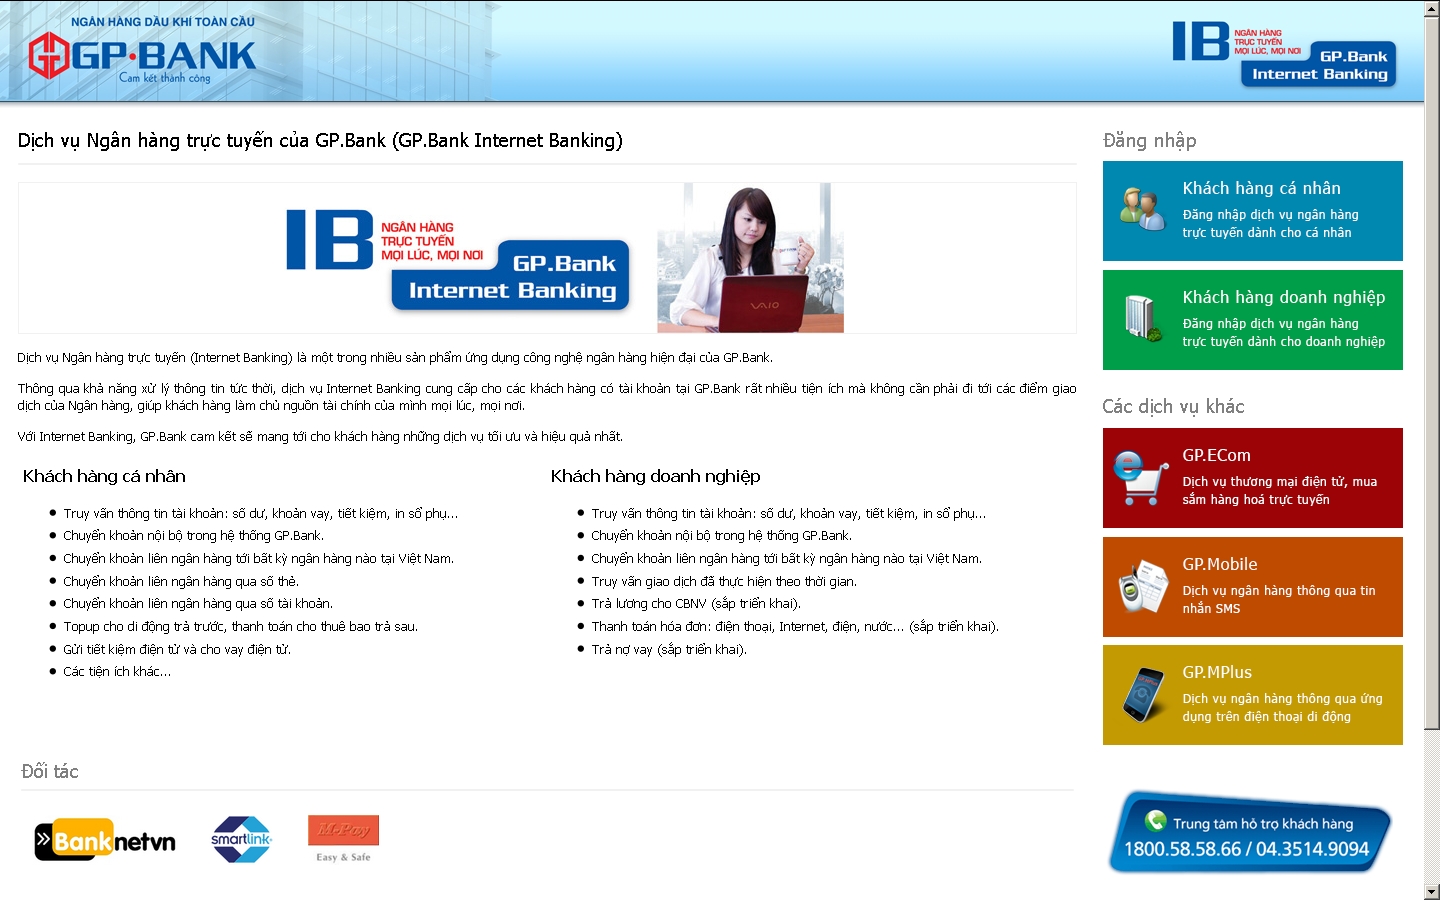The height and width of the screenshot is (900, 1440).
Task: Click bullet Topup cho di động trả trước
Action: pyautogui.click(x=240, y=626)
